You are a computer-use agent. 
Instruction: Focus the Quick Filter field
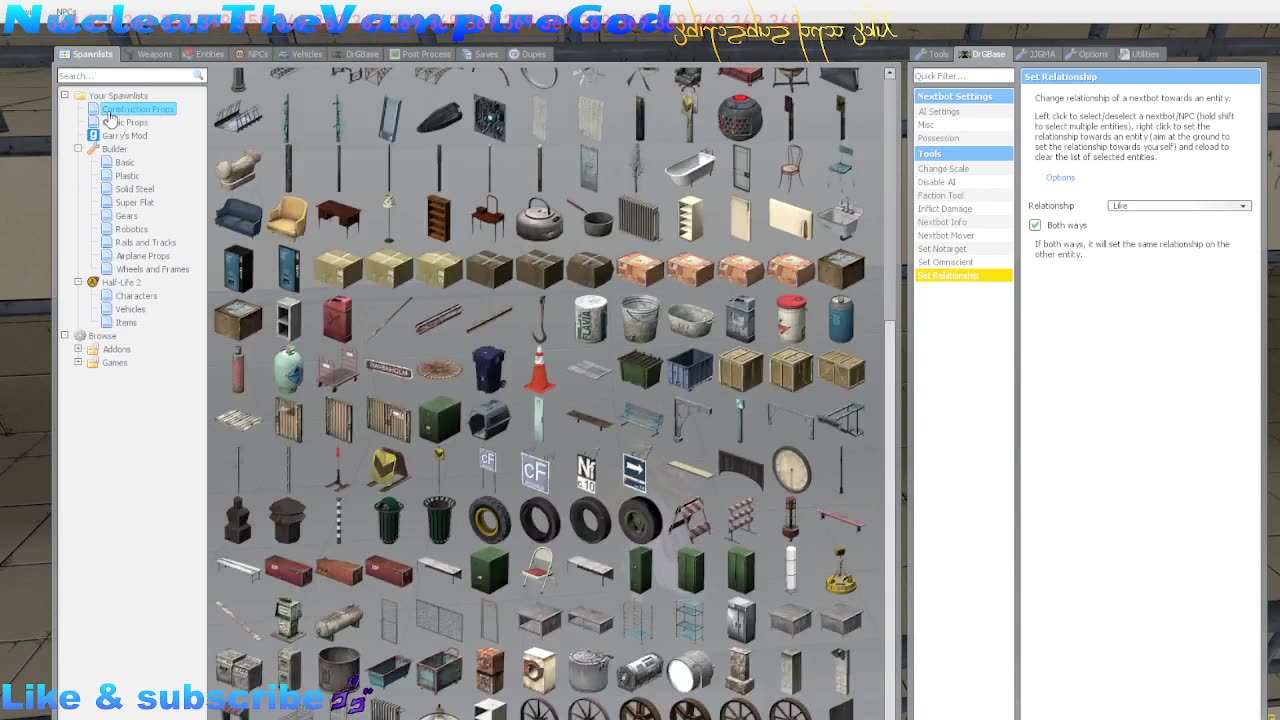pyautogui.click(x=963, y=76)
